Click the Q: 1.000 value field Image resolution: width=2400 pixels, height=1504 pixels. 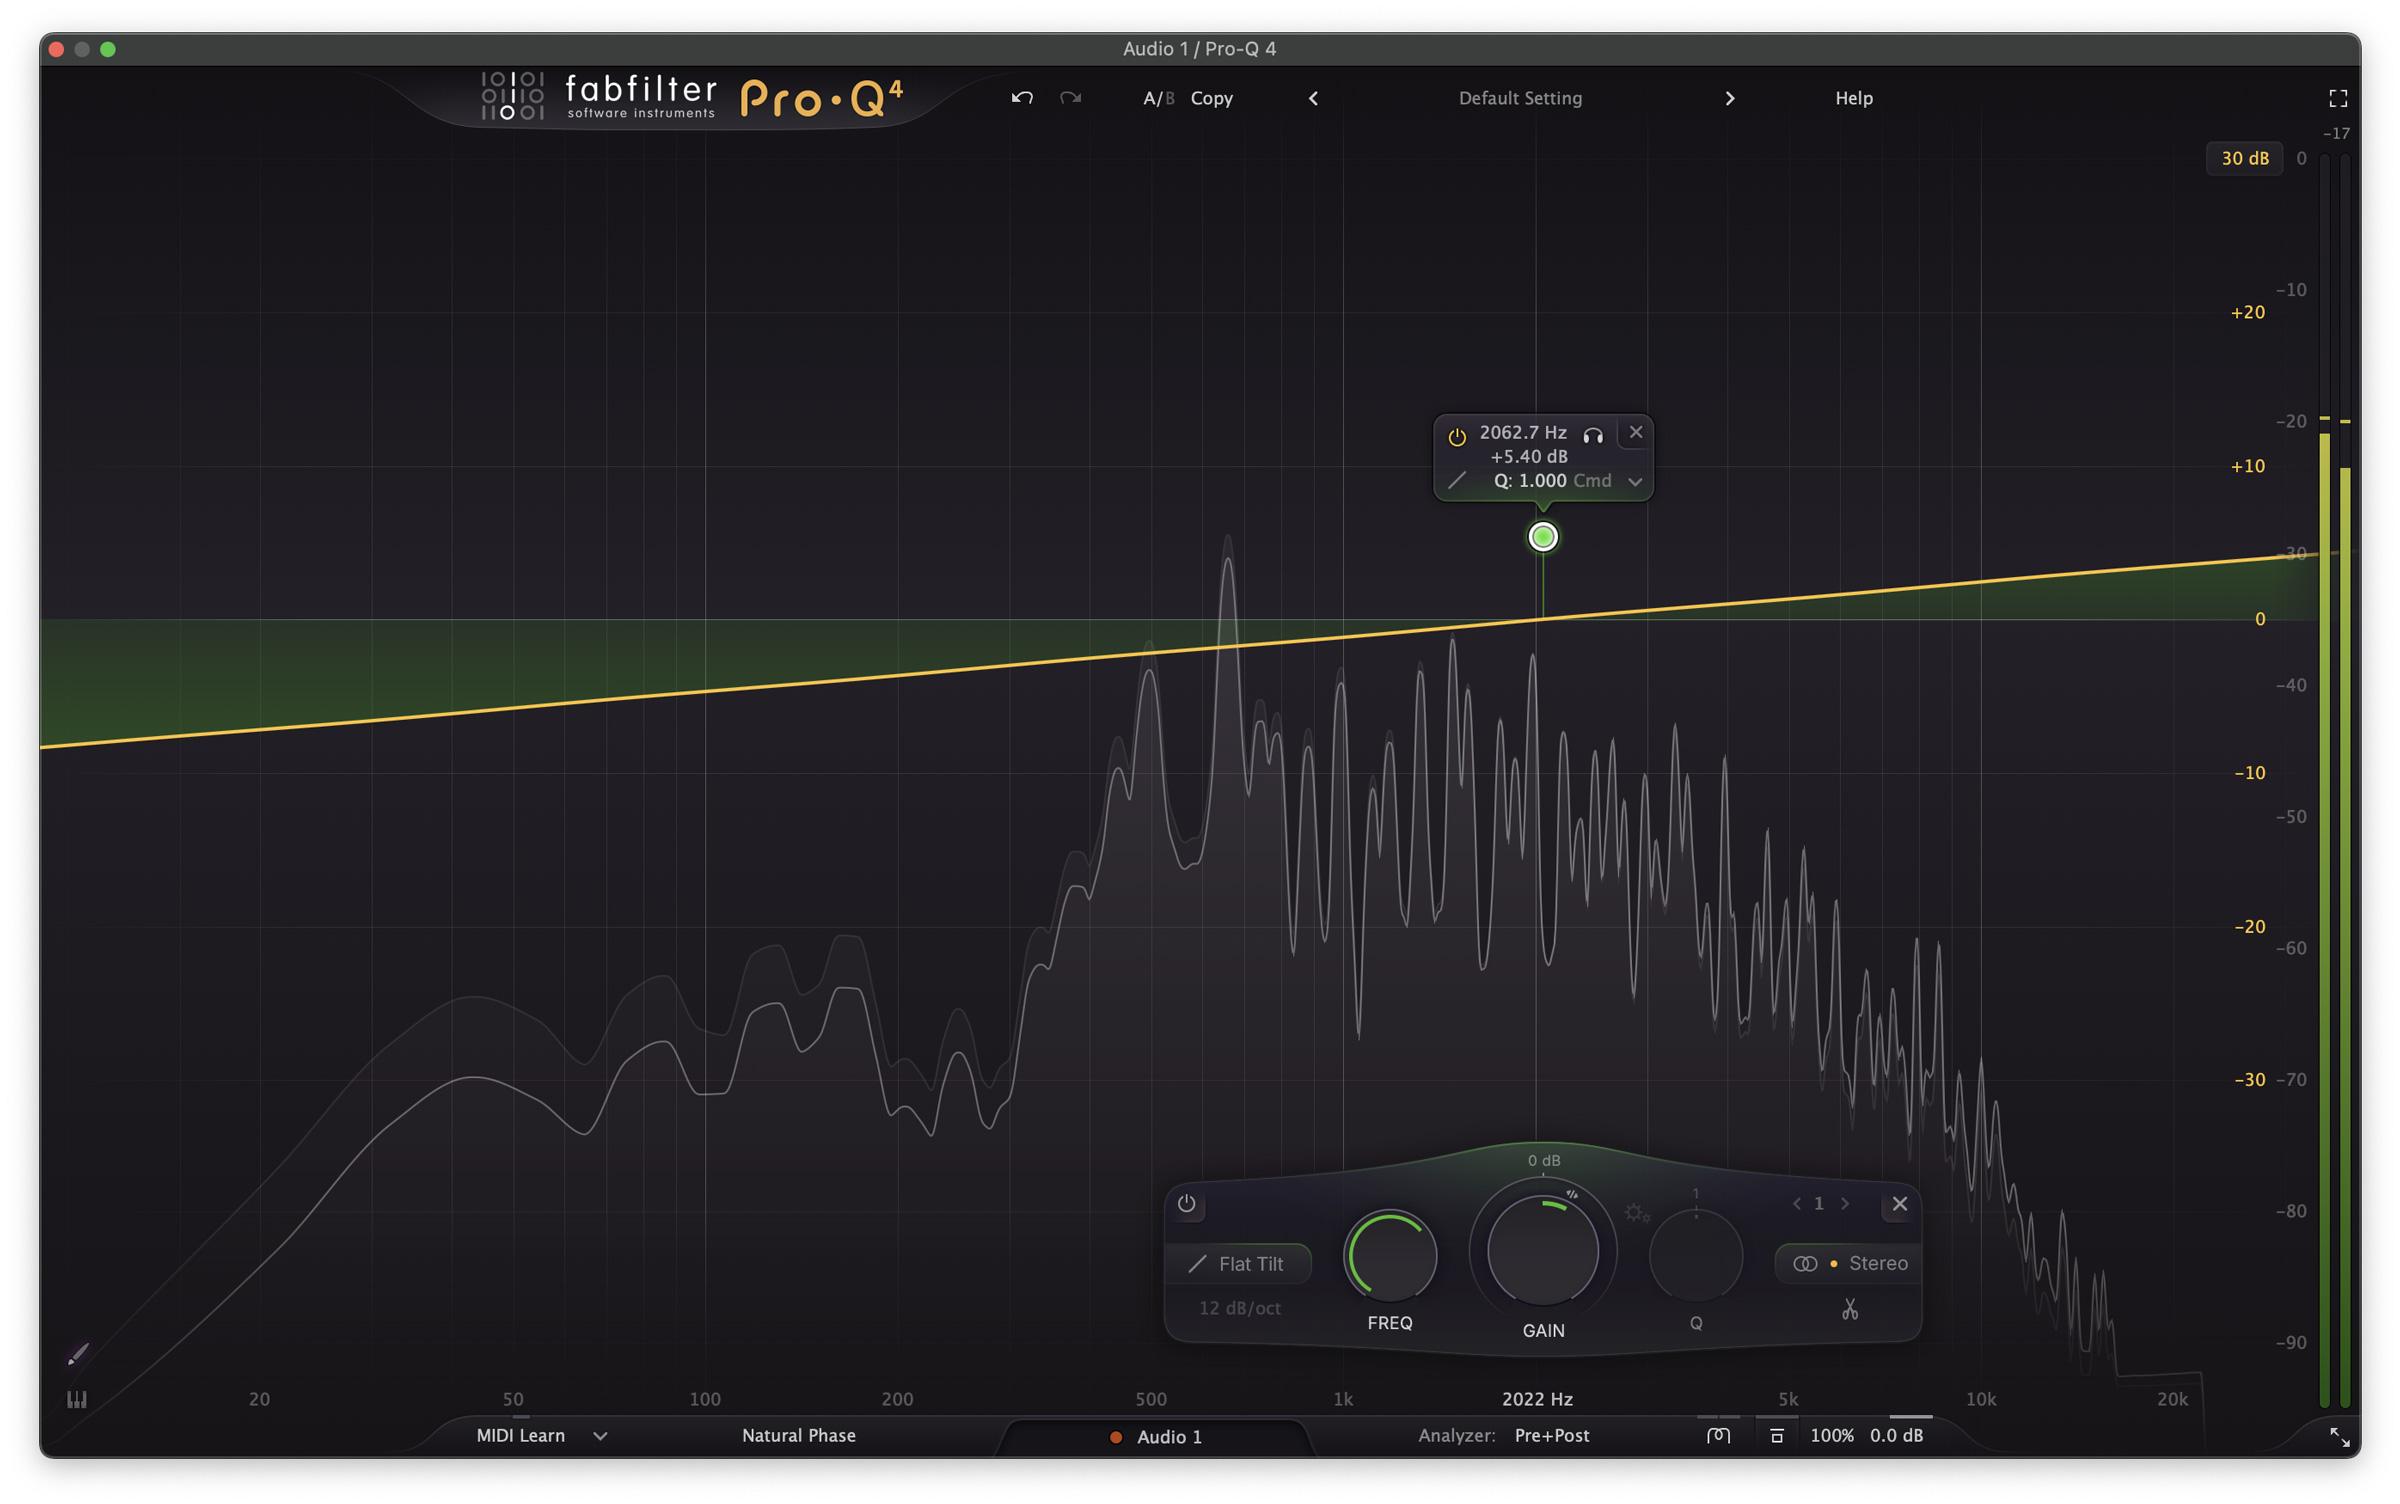coord(1530,480)
